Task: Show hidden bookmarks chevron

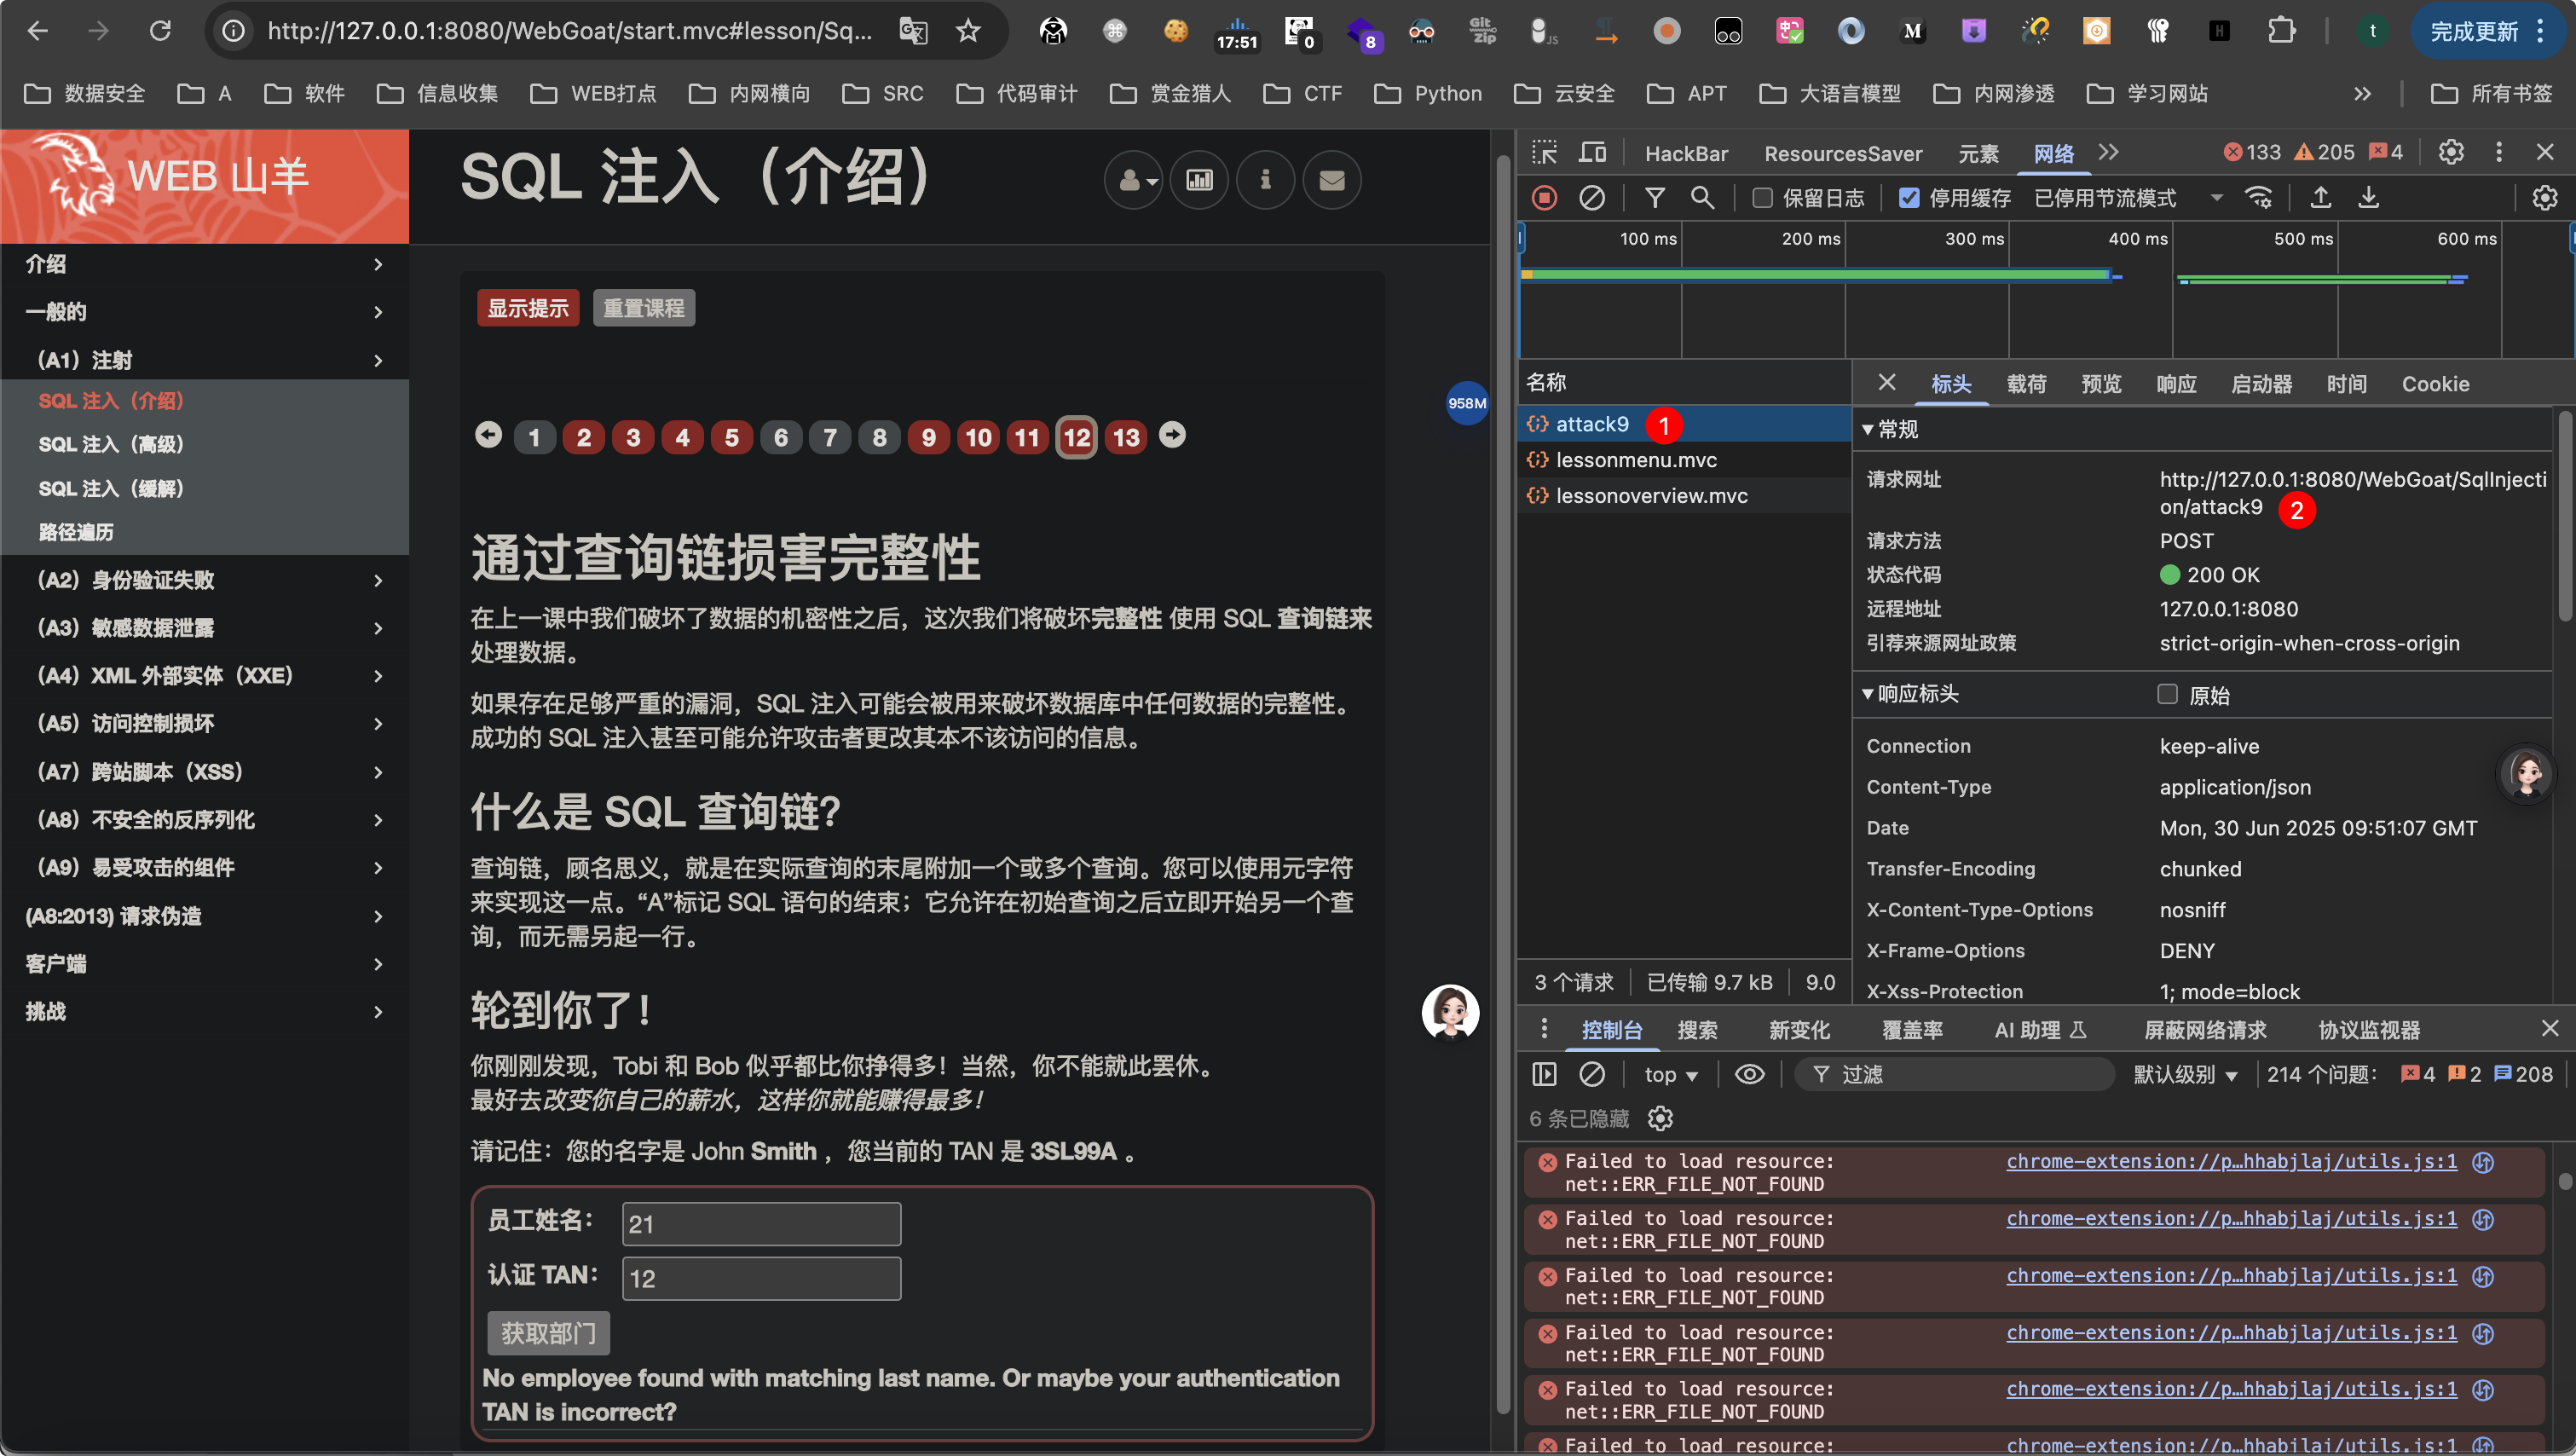Action: click(x=2362, y=93)
